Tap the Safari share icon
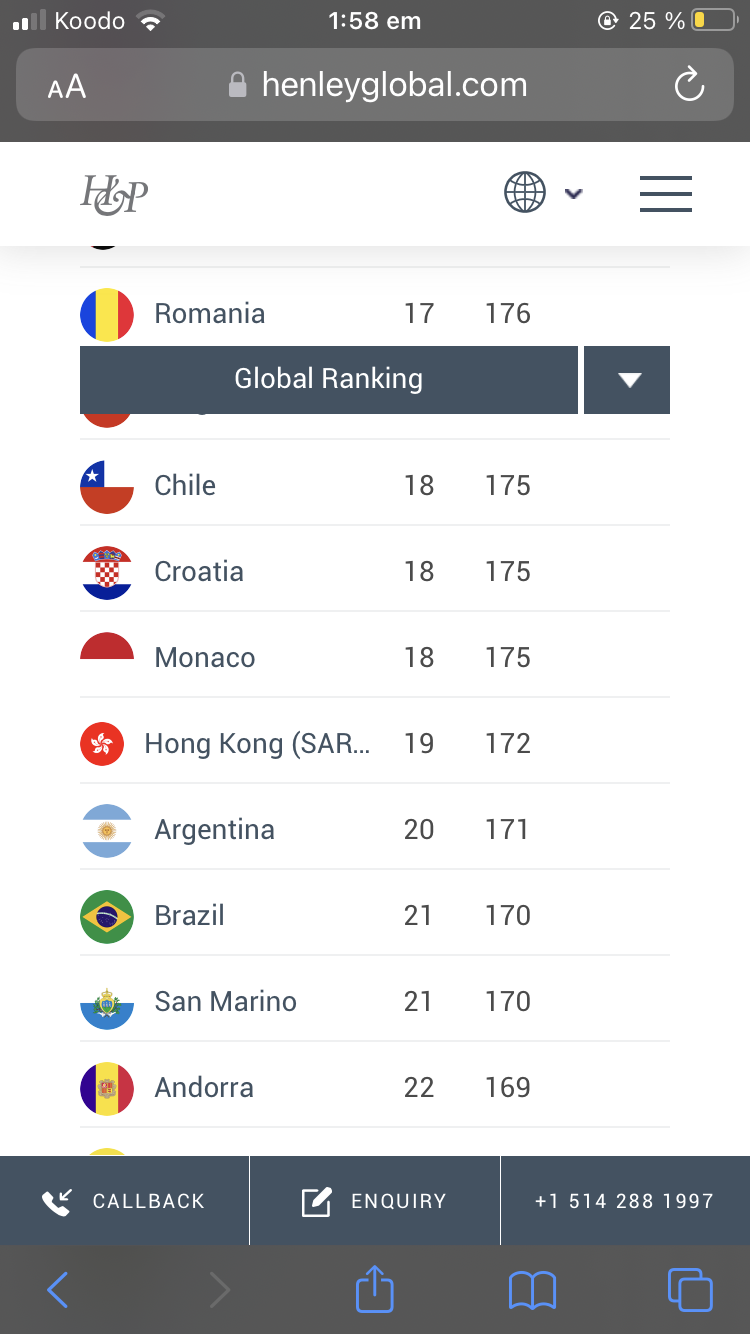Viewport: 750px width, 1334px height. tap(375, 1289)
